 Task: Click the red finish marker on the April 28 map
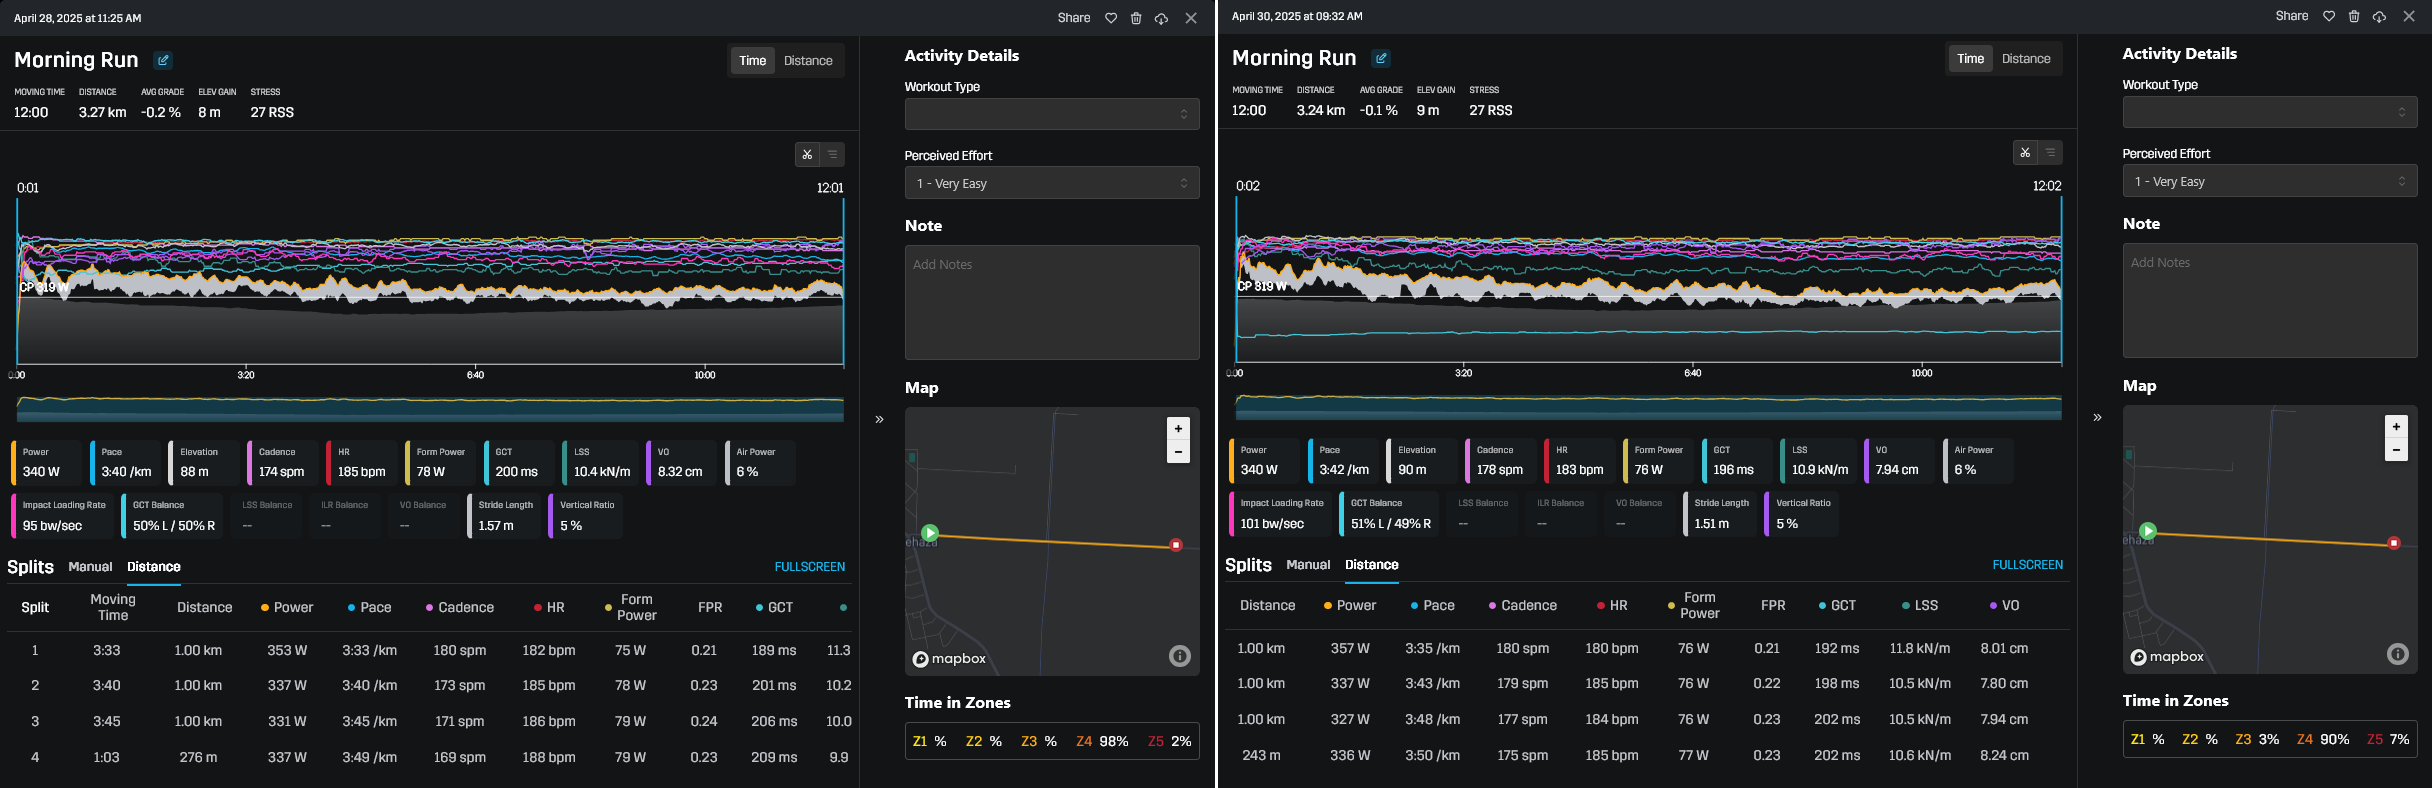click(1176, 545)
